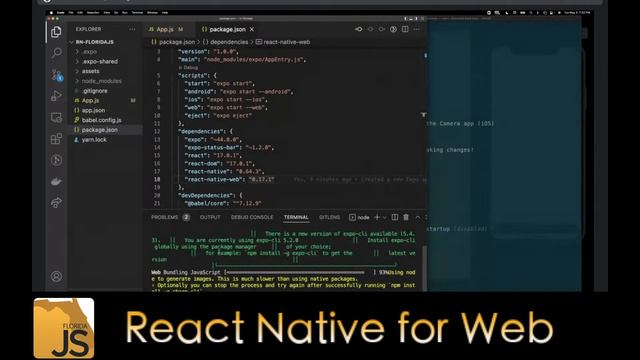Click the Split Editor Right icon
This screenshot has height=360, width=640.
pyautogui.click(x=405, y=29)
